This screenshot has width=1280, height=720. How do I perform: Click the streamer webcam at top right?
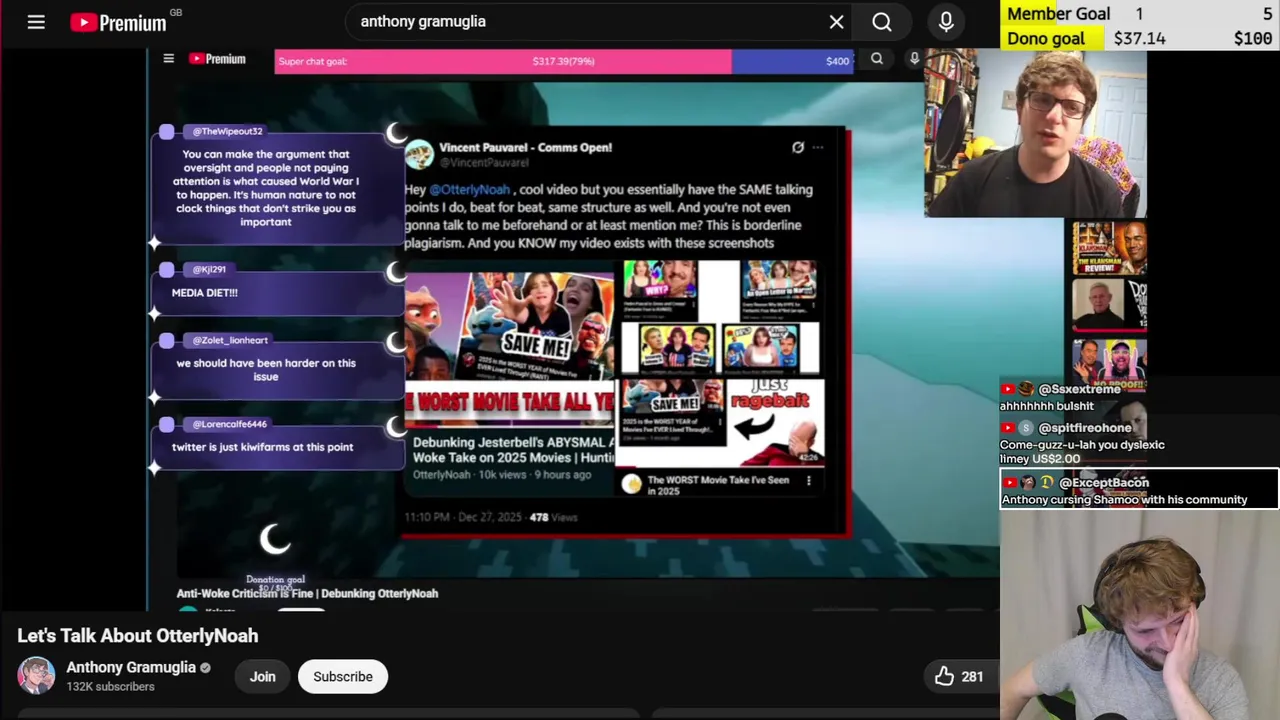pyautogui.click(x=1035, y=133)
